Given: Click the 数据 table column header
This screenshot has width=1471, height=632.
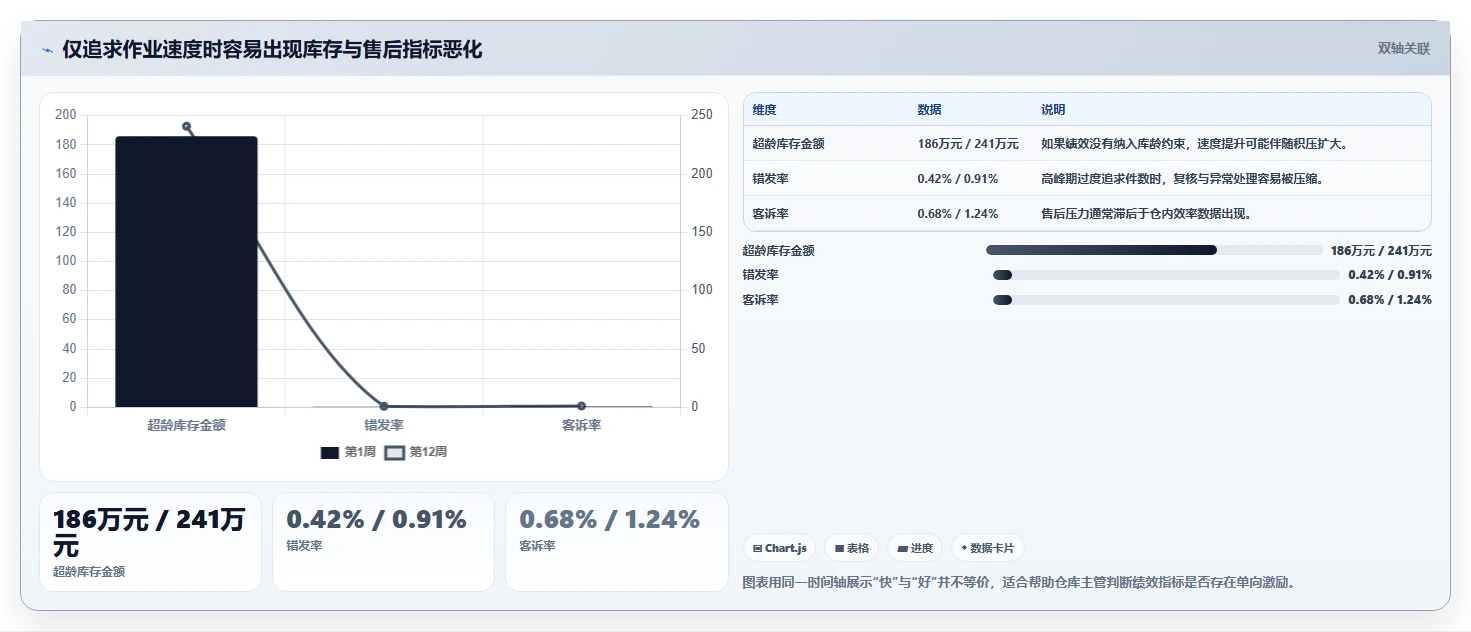Looking at the screenshot, I should pyautogui.click(x=929, y=110).
